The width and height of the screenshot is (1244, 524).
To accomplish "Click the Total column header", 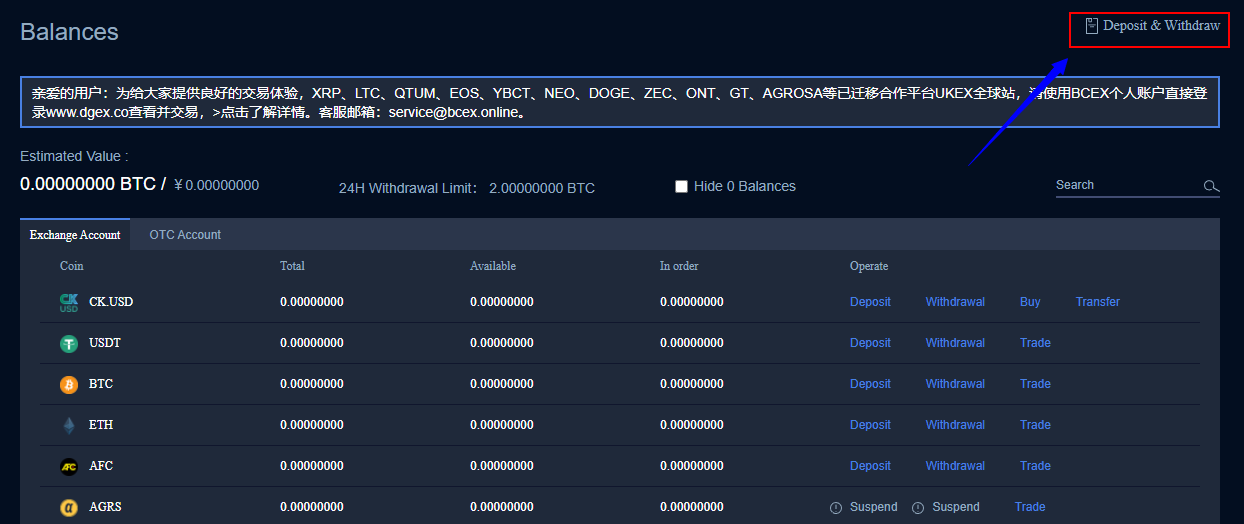I will click(292, 266).
